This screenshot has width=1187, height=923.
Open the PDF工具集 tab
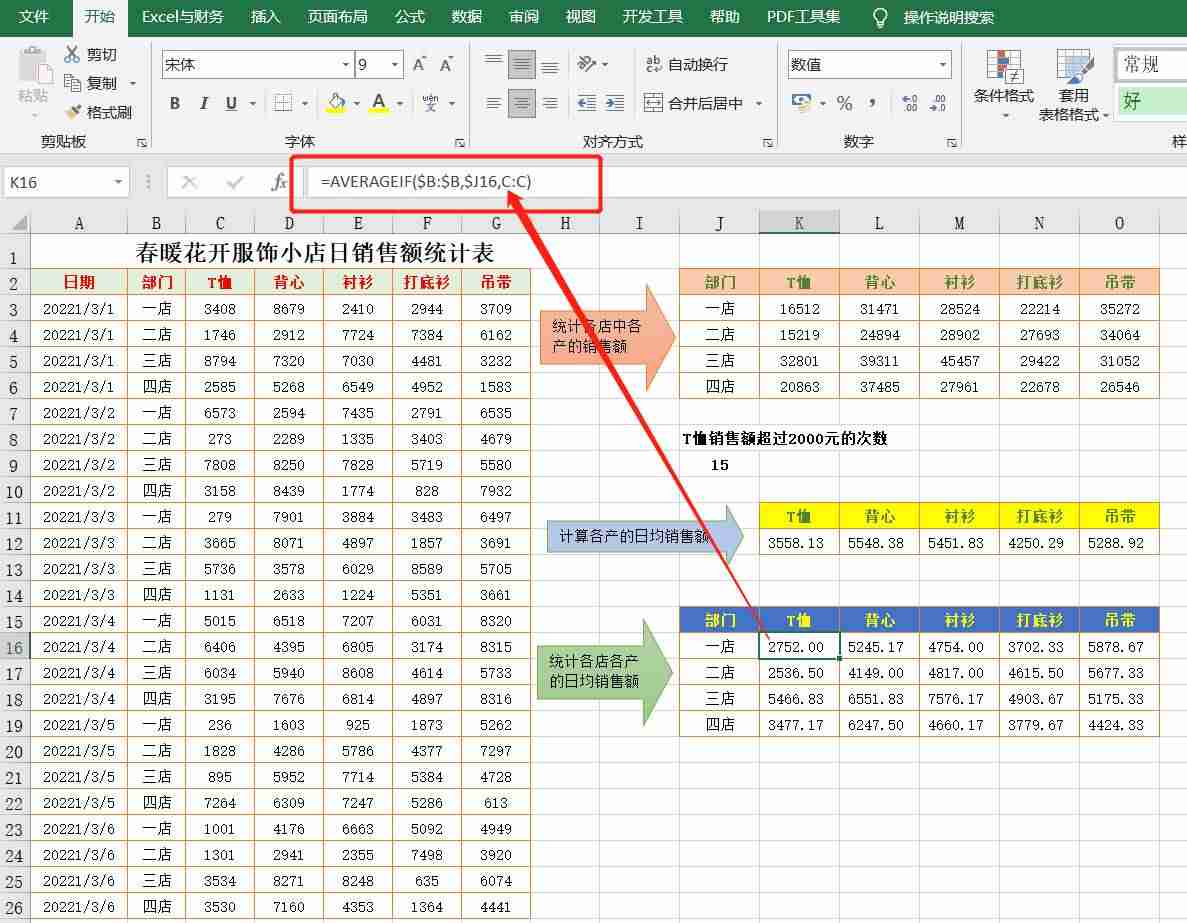coord(803,17)
